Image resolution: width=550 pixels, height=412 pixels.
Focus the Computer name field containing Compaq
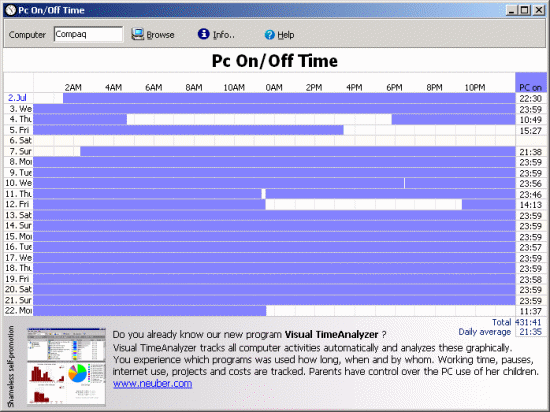coord(88,34)
